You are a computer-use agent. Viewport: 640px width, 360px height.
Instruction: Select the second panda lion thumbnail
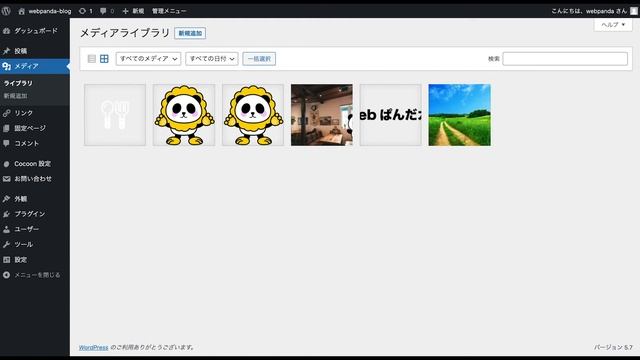coord(253,115)
